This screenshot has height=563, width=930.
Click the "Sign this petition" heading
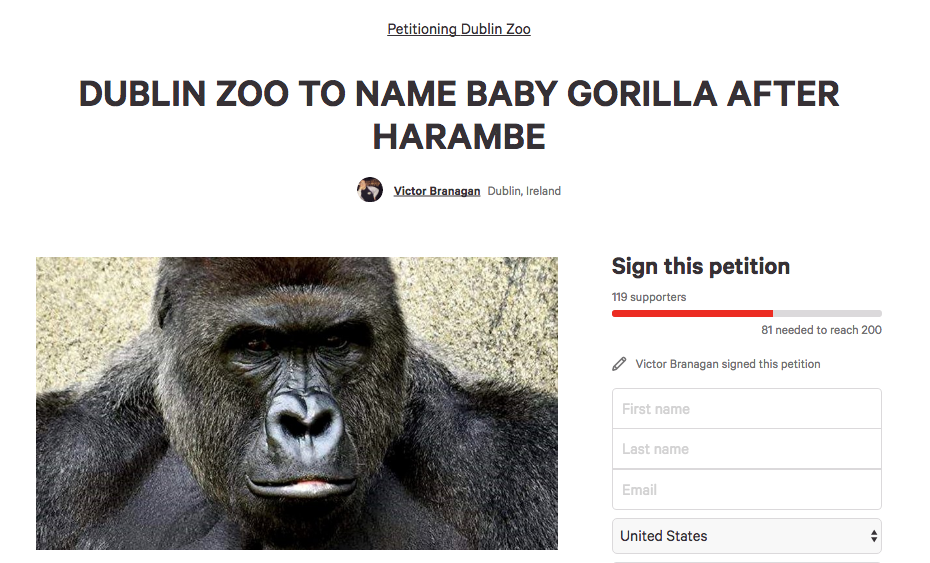701,266
